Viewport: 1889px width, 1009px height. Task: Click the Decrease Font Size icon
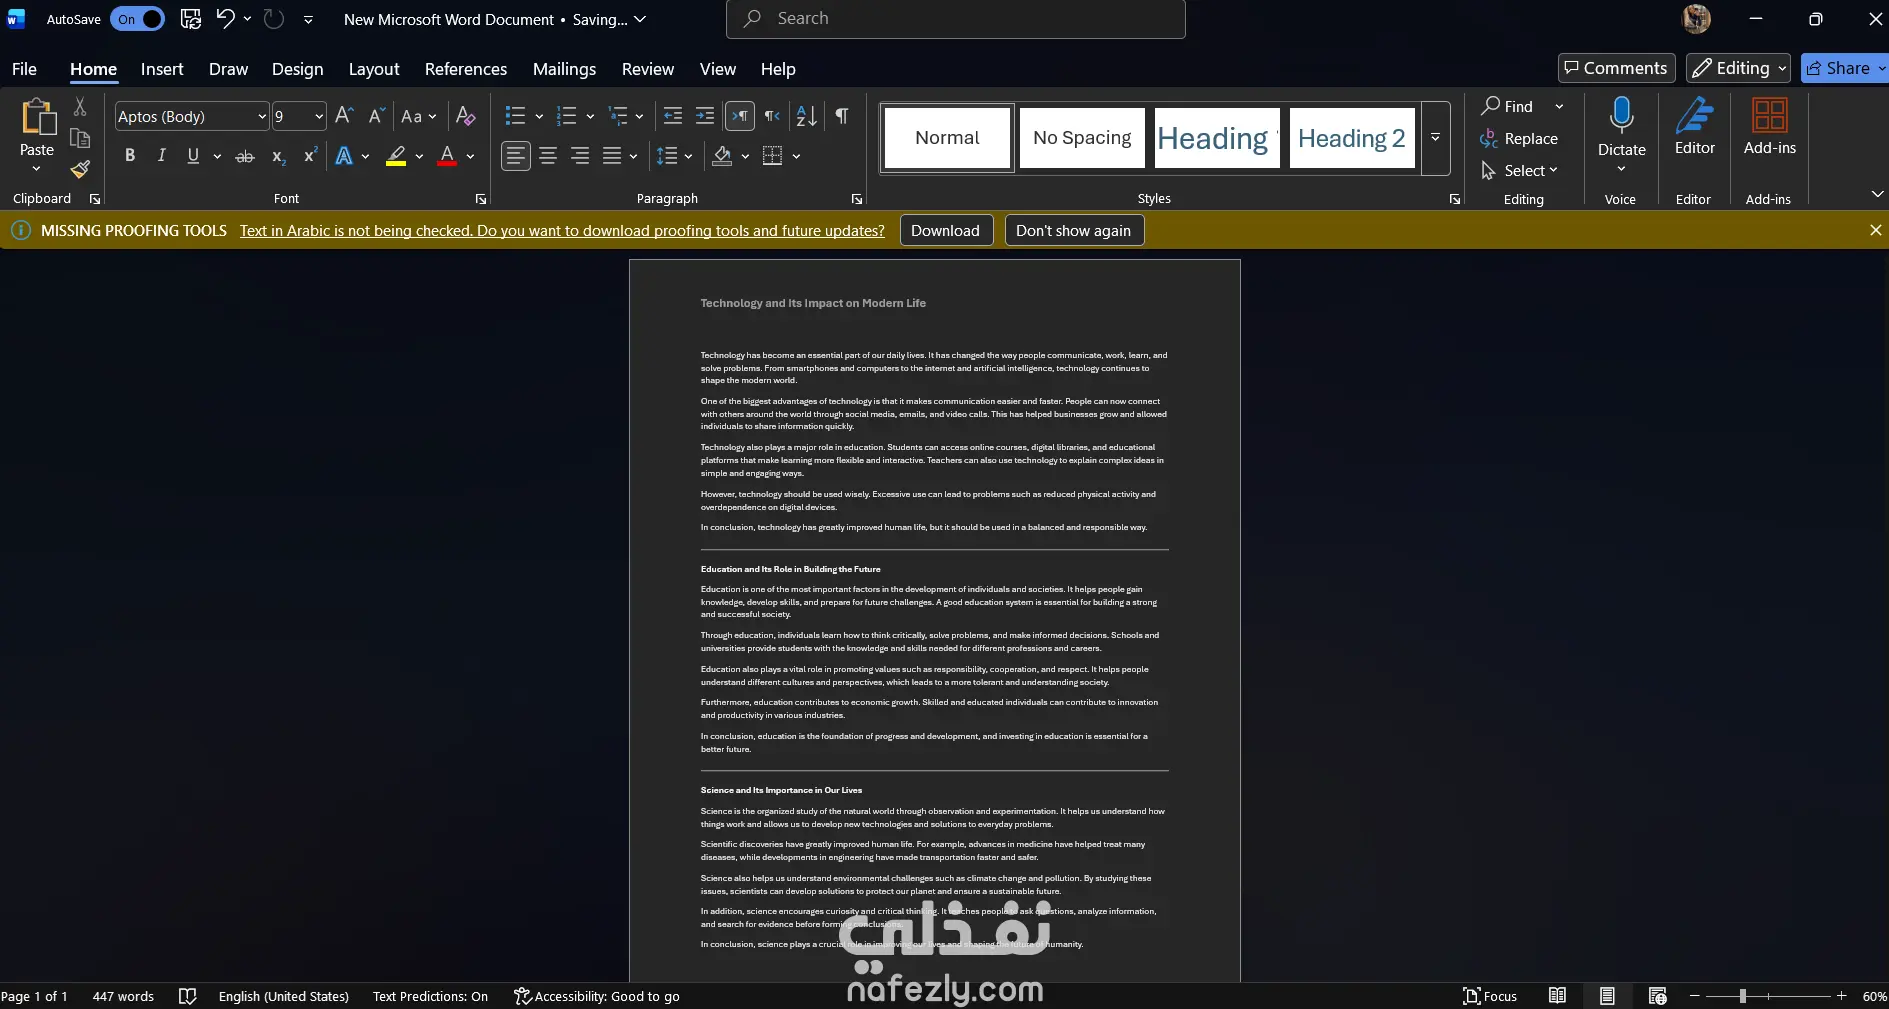pyautogui.click(x=376, y=116)
